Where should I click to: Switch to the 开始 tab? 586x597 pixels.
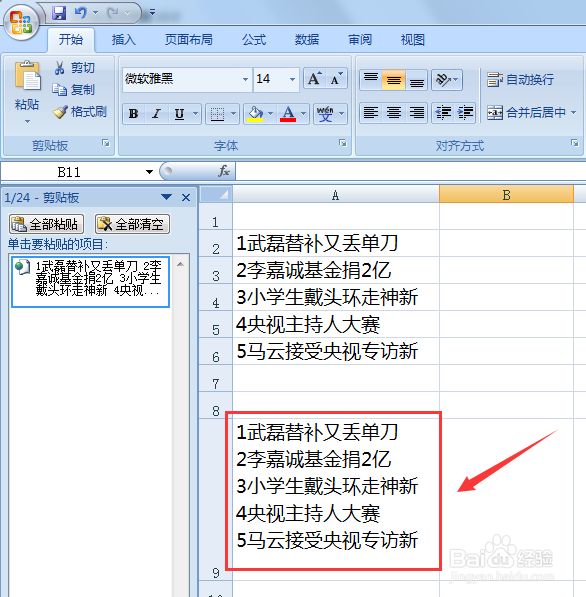[71, 40]
